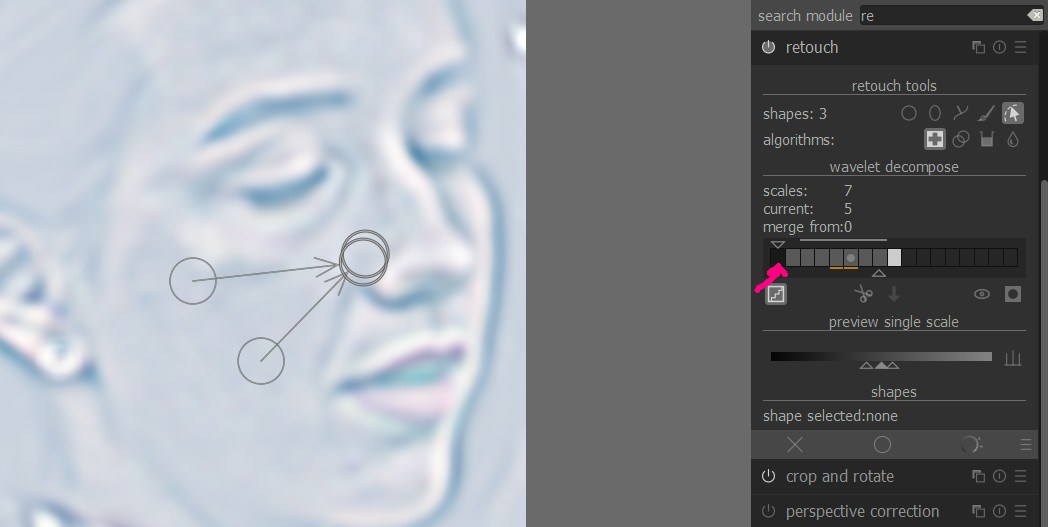The width and height of the screenshot is (1048, 527).
Task: Toggle the eye suppress masks icon
Action: (x=981, y=294)
